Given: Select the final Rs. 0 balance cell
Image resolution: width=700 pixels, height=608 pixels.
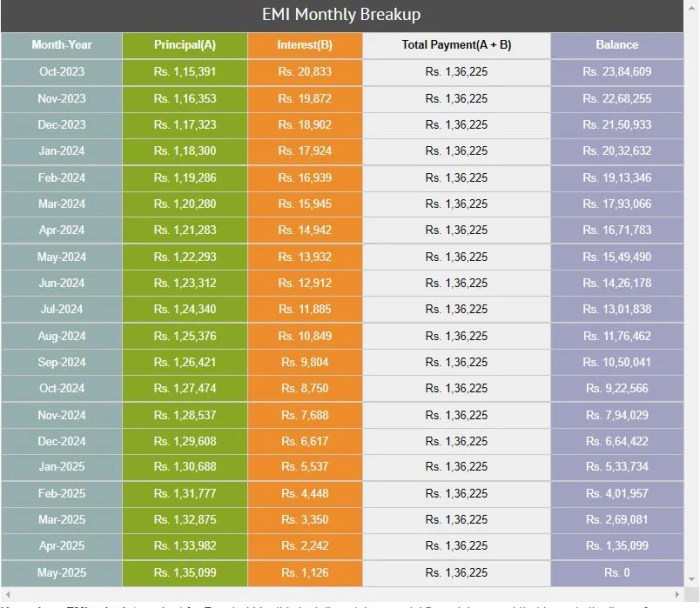Looking at the screenshot, I should 617,573.
